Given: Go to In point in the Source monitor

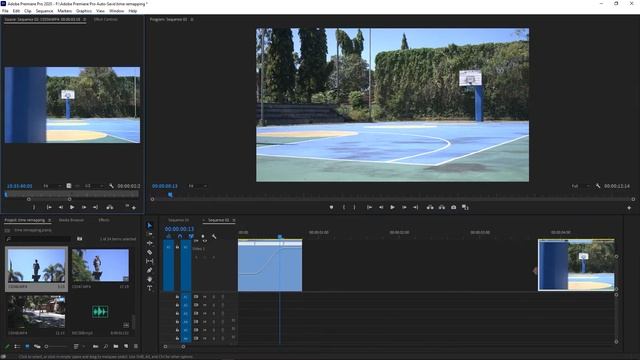Looking at the screenshot, I should click(49, 207).
